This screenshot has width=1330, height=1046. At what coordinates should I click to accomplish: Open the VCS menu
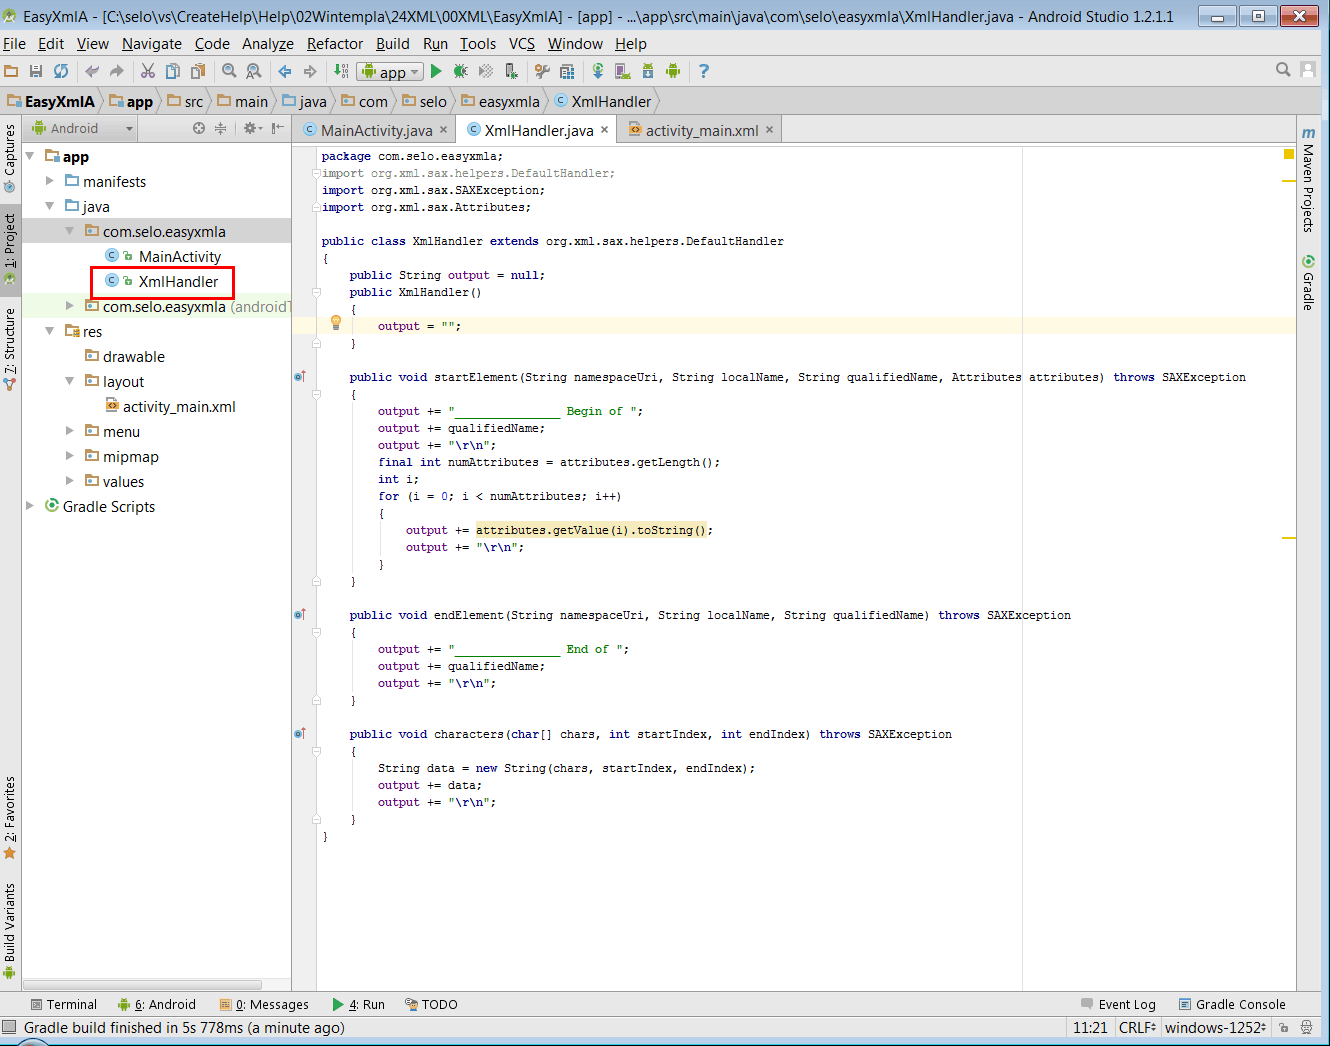pyautogui.click(x=522, y=44)
